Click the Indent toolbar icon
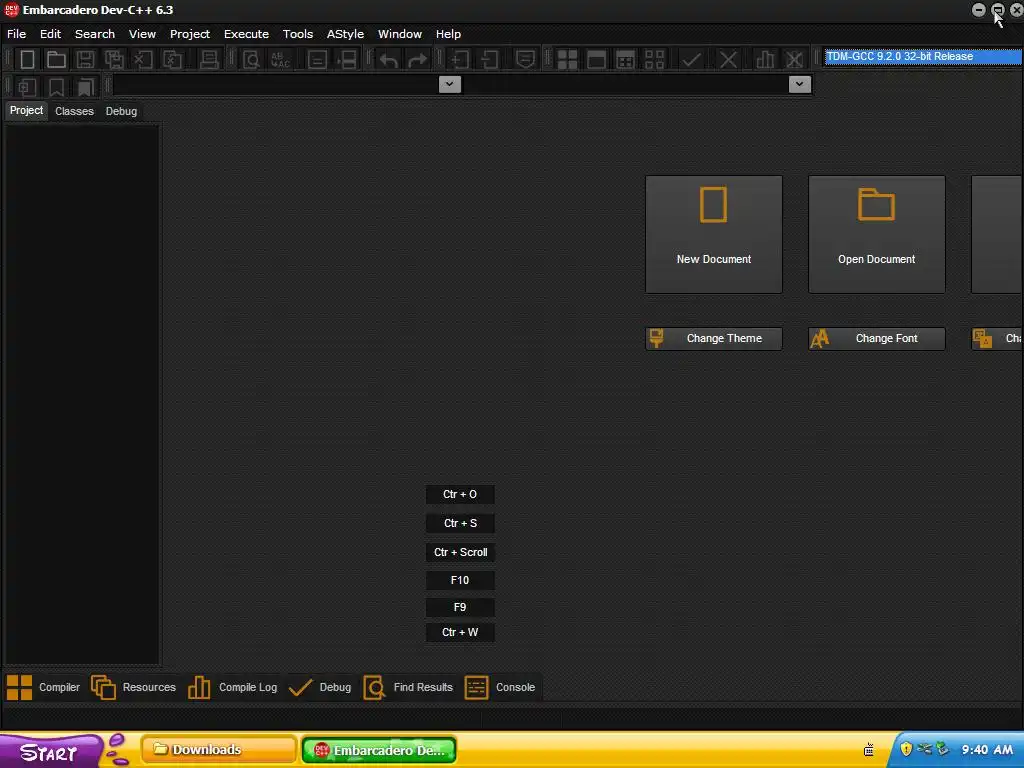Screen dimensions: 1024x768 pos(460,59)
